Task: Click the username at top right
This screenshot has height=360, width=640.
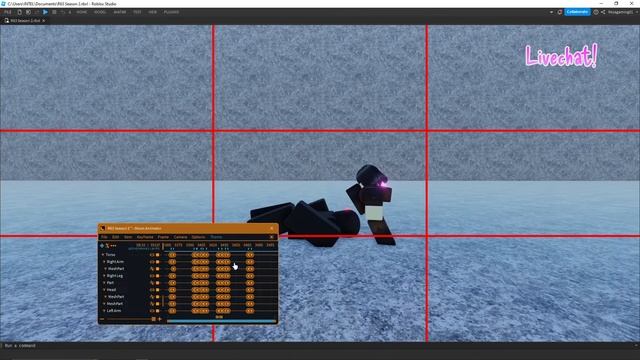Action: coord(620,12)
